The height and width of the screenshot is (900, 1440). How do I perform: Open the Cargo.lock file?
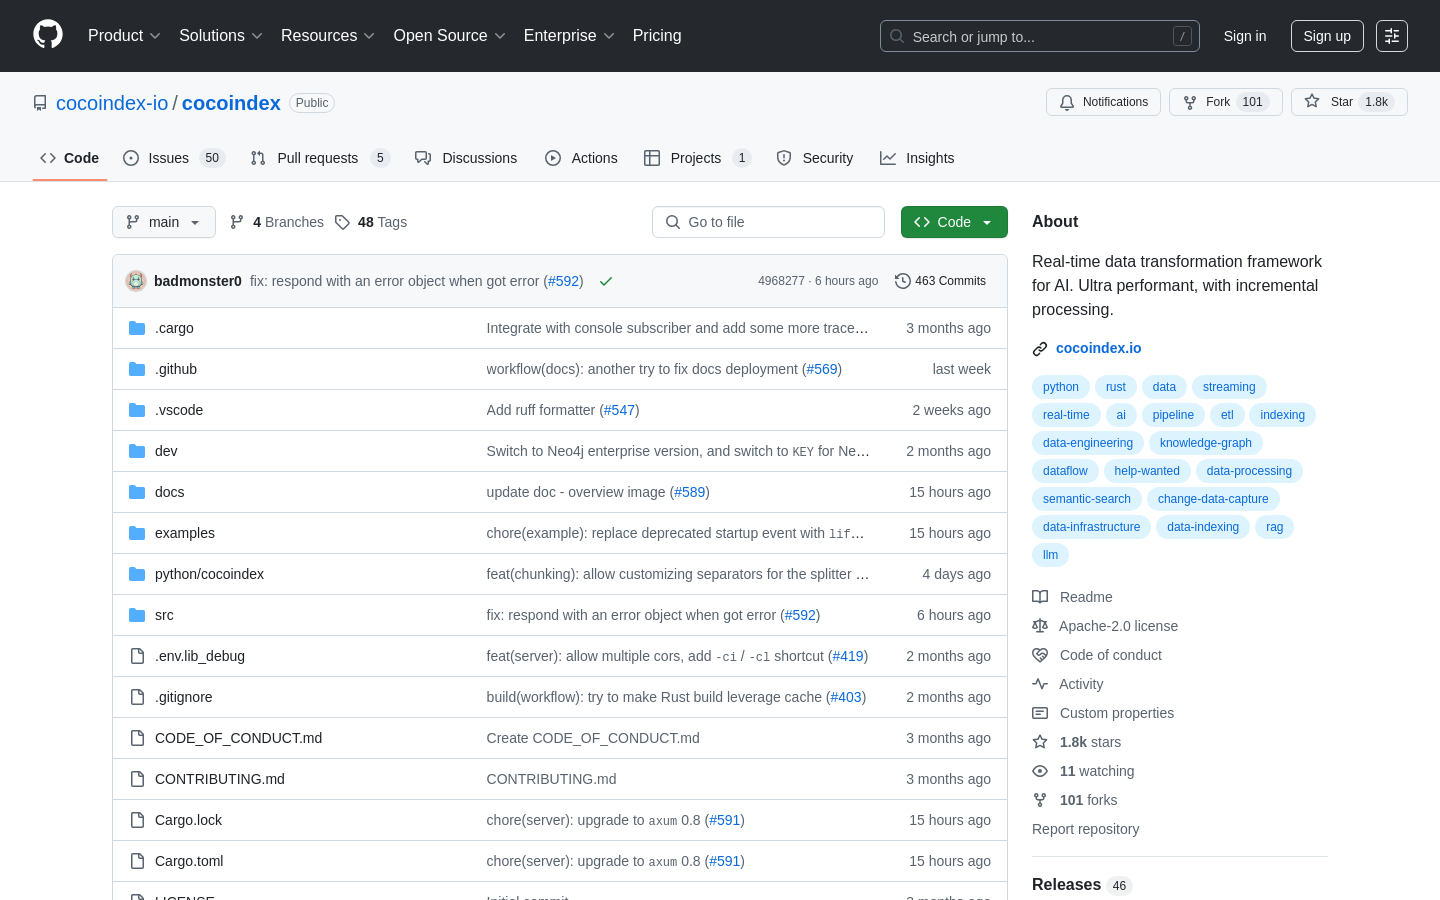(x=188, y=820)
